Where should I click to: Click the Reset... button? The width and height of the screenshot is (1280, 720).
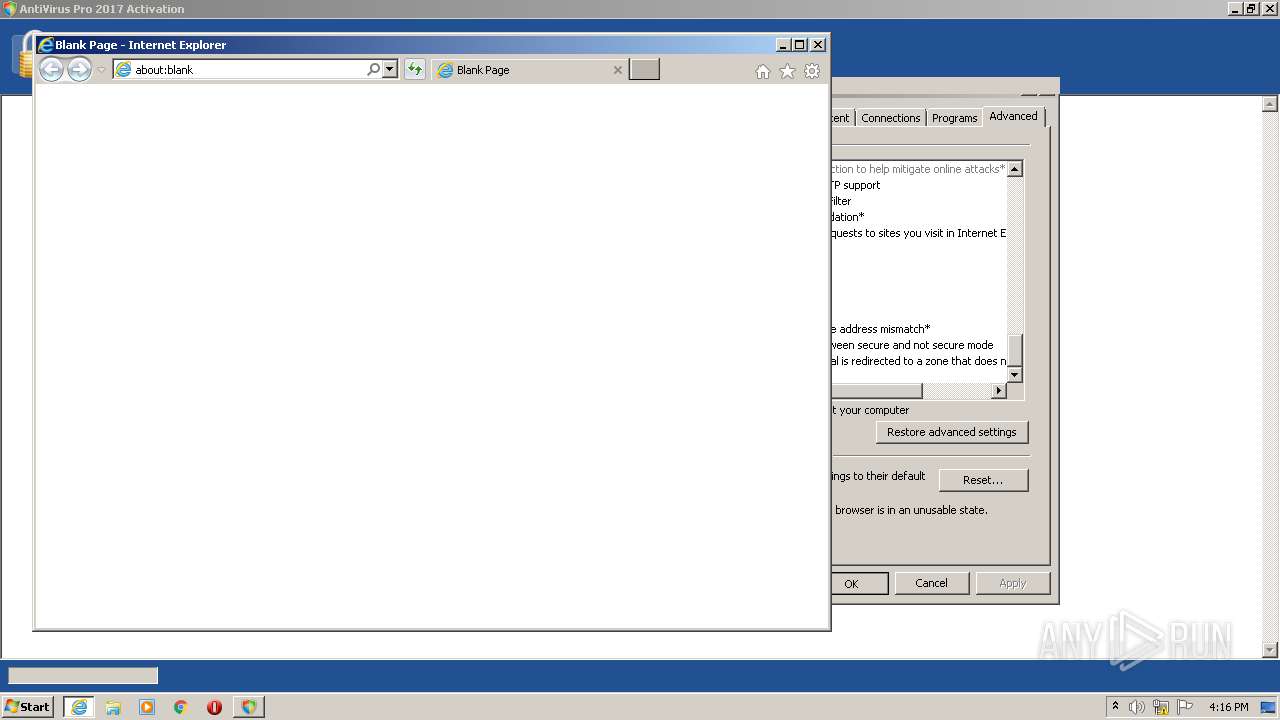(x=983, y=480)
